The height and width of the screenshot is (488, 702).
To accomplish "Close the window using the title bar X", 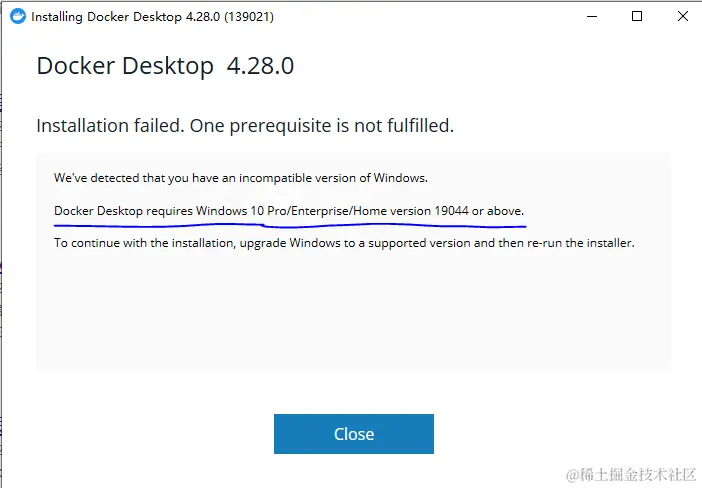I will click(683, 17).
